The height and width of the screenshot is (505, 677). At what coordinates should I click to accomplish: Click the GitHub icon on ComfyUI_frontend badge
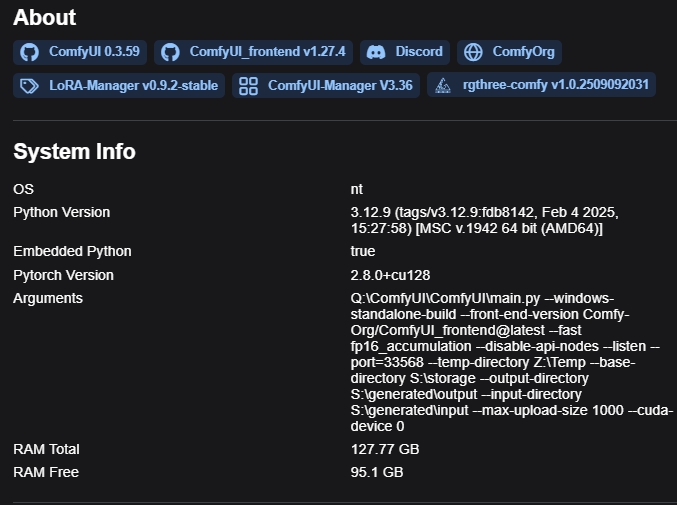(x=170, y=52)
